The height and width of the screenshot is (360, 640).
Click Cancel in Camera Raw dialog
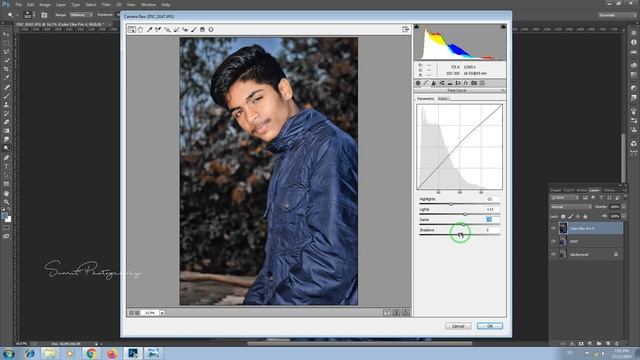coord(458,326)
